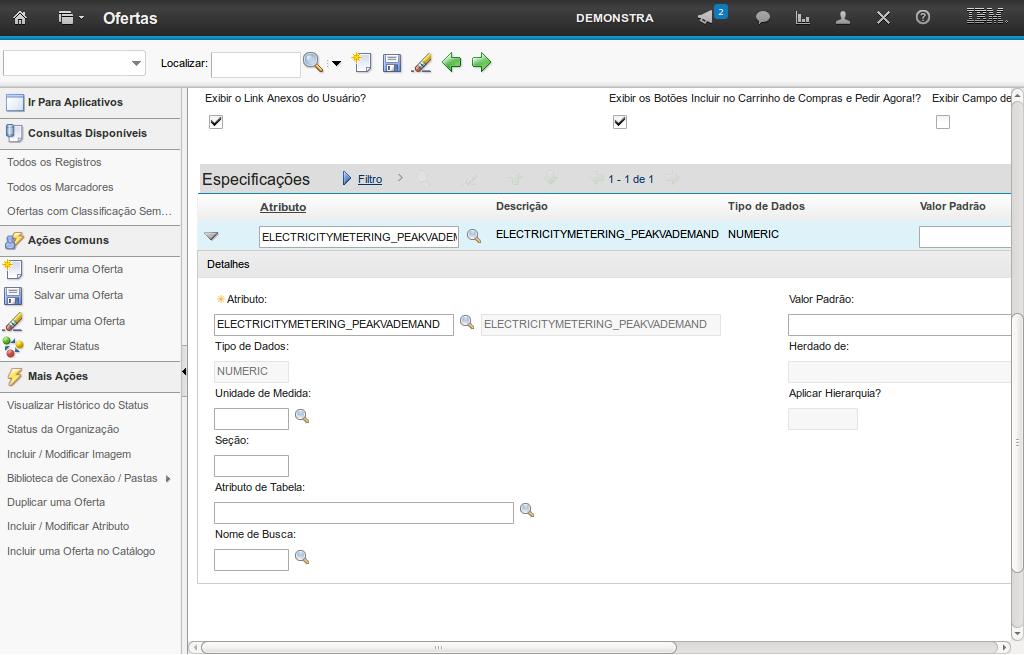Go to previous record green arrow
The width and height of the screenshot is (1024, 655).
[x=452, y=63]
